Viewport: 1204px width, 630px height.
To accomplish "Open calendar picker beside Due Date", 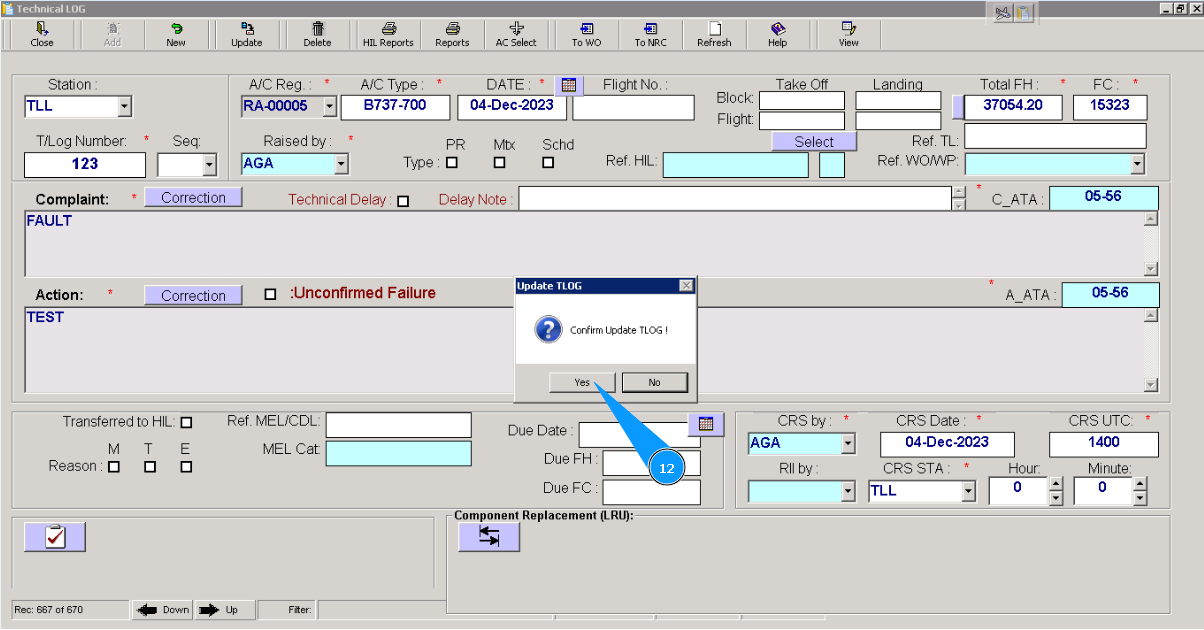I will [x=706, y=424].
